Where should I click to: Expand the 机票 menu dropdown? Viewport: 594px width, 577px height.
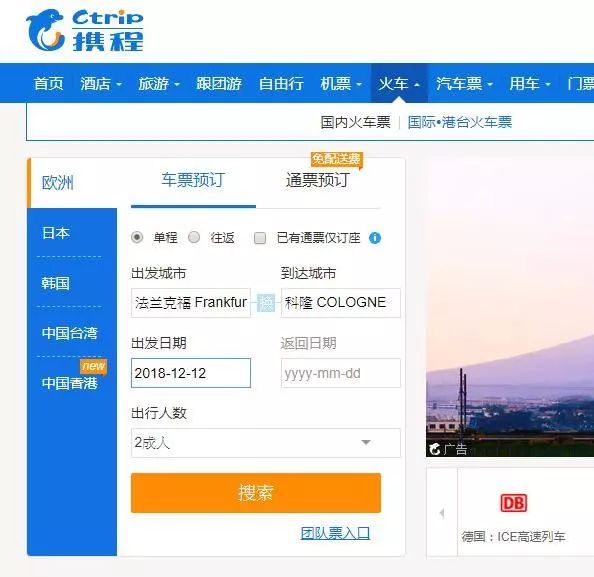pos(341,83)
